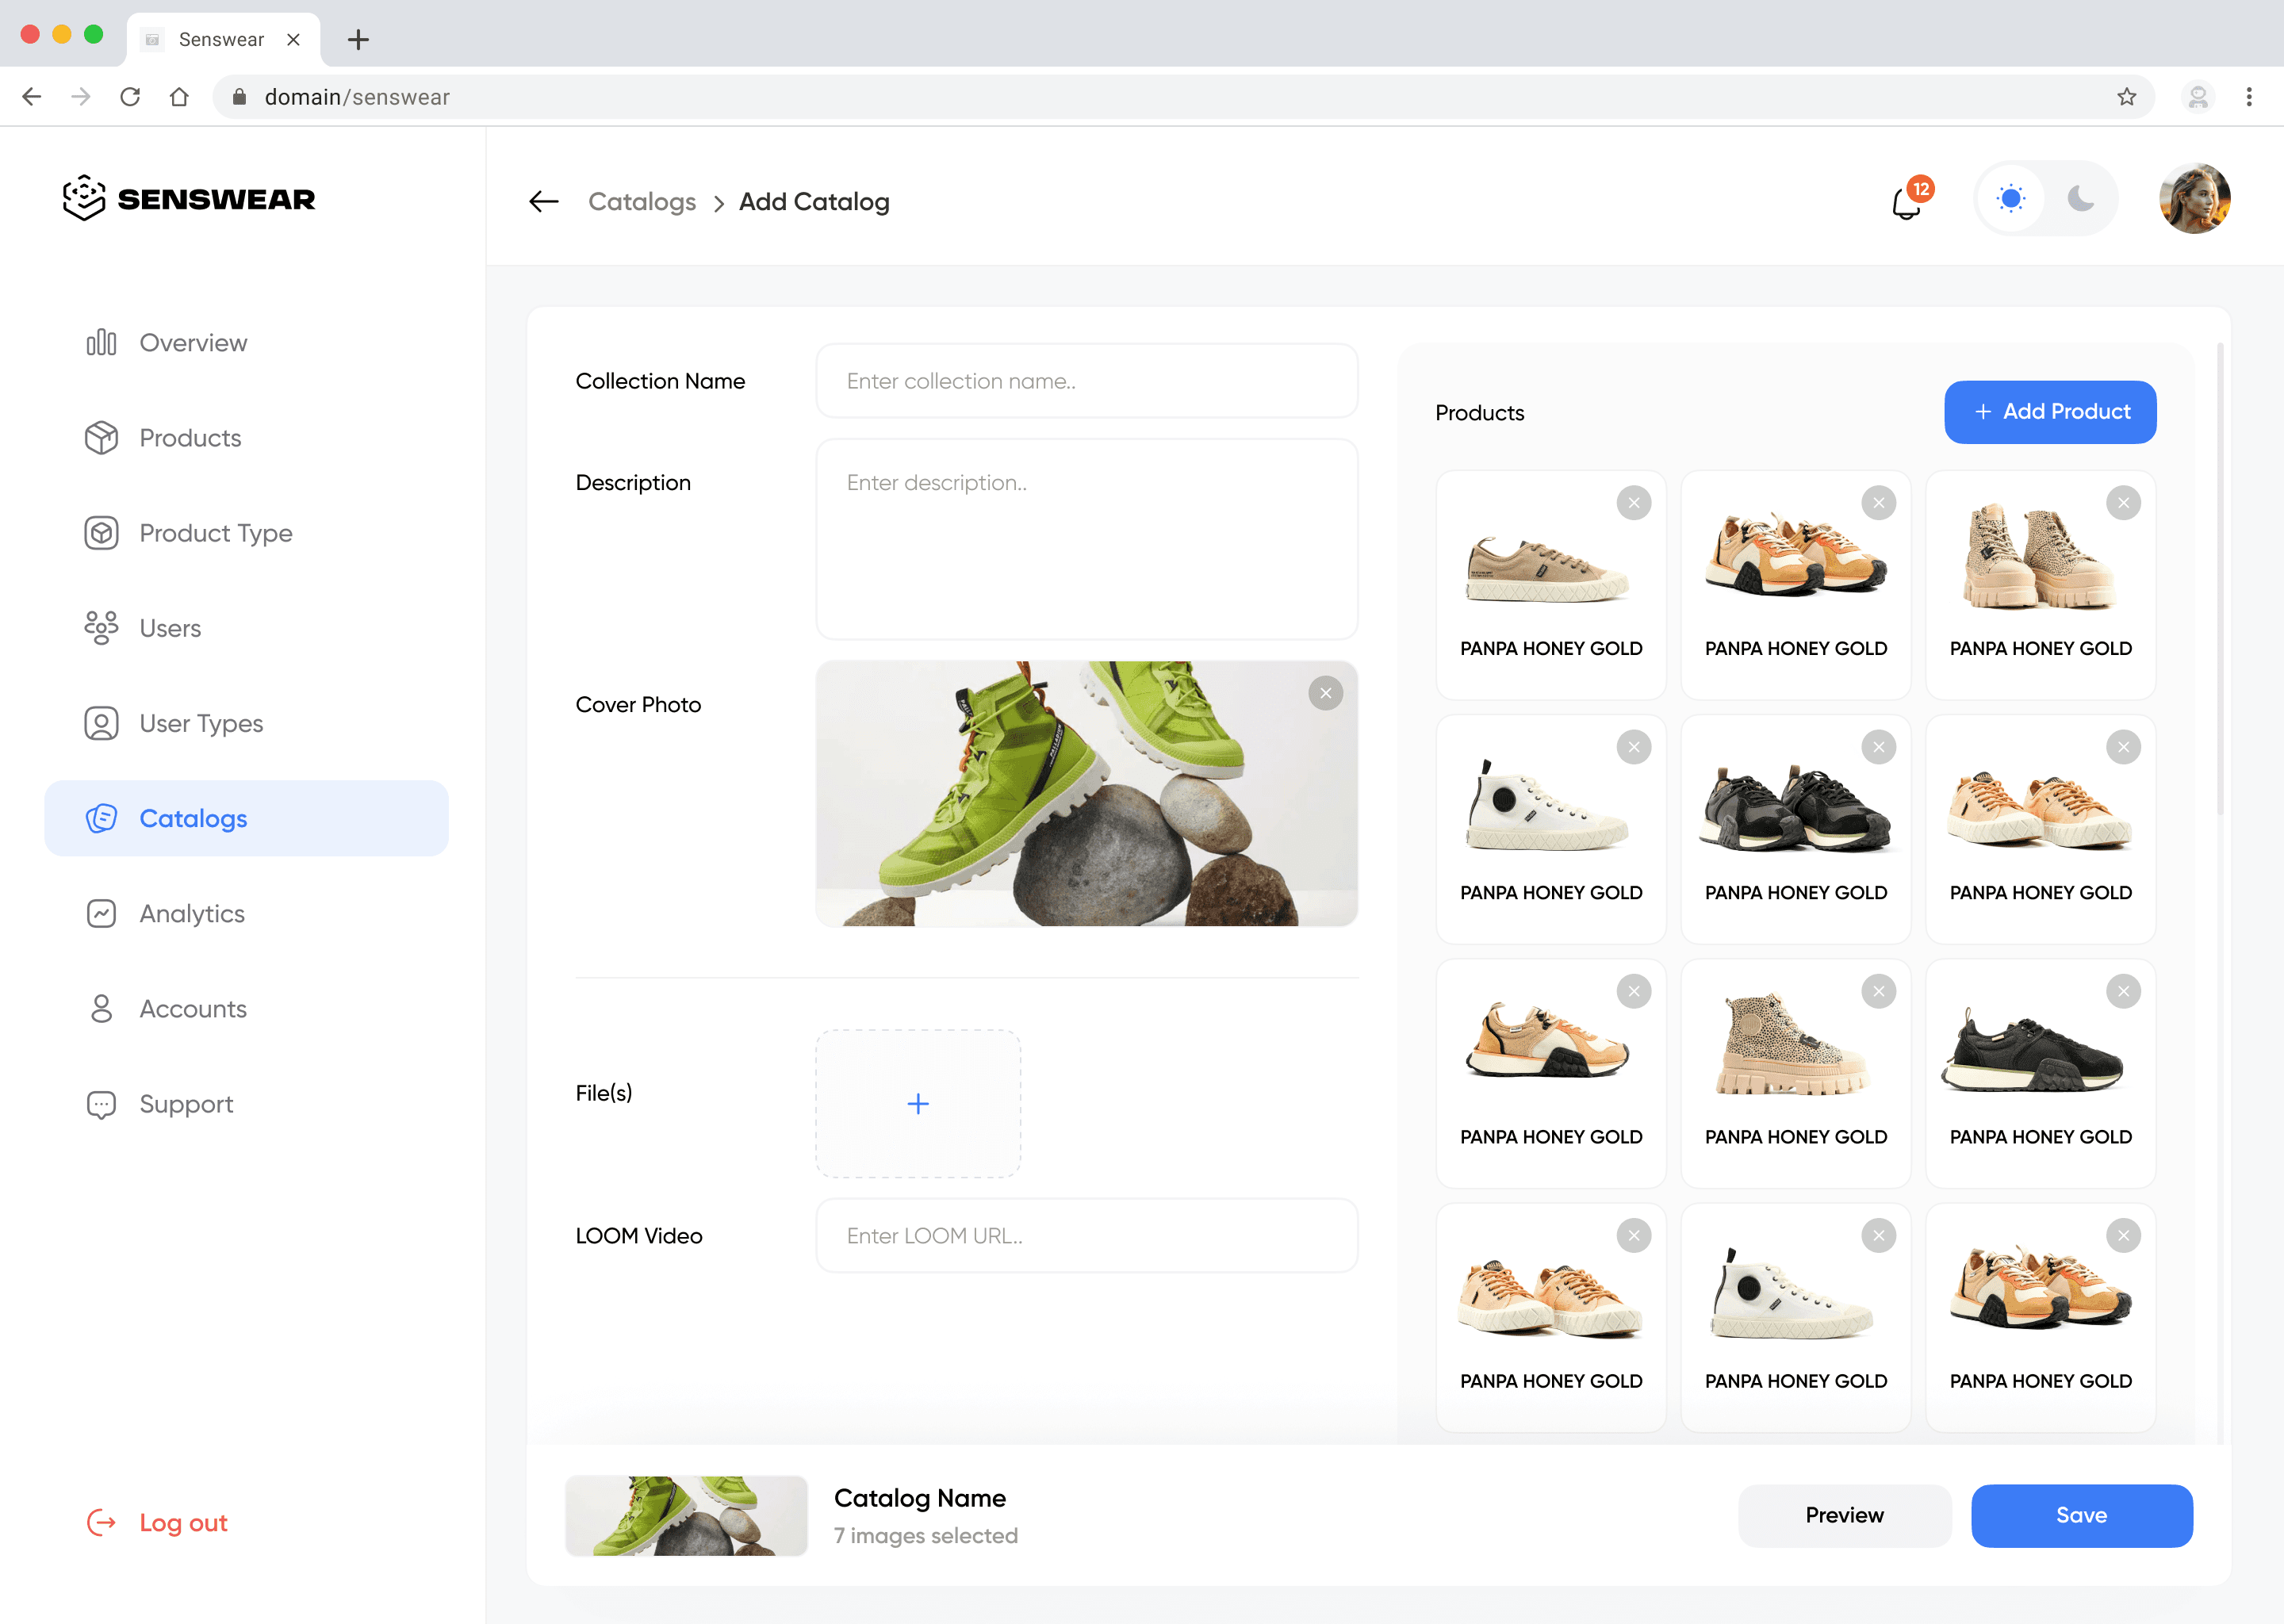
Task: Remove the leopard high-top pair product
Action: 2124,503
